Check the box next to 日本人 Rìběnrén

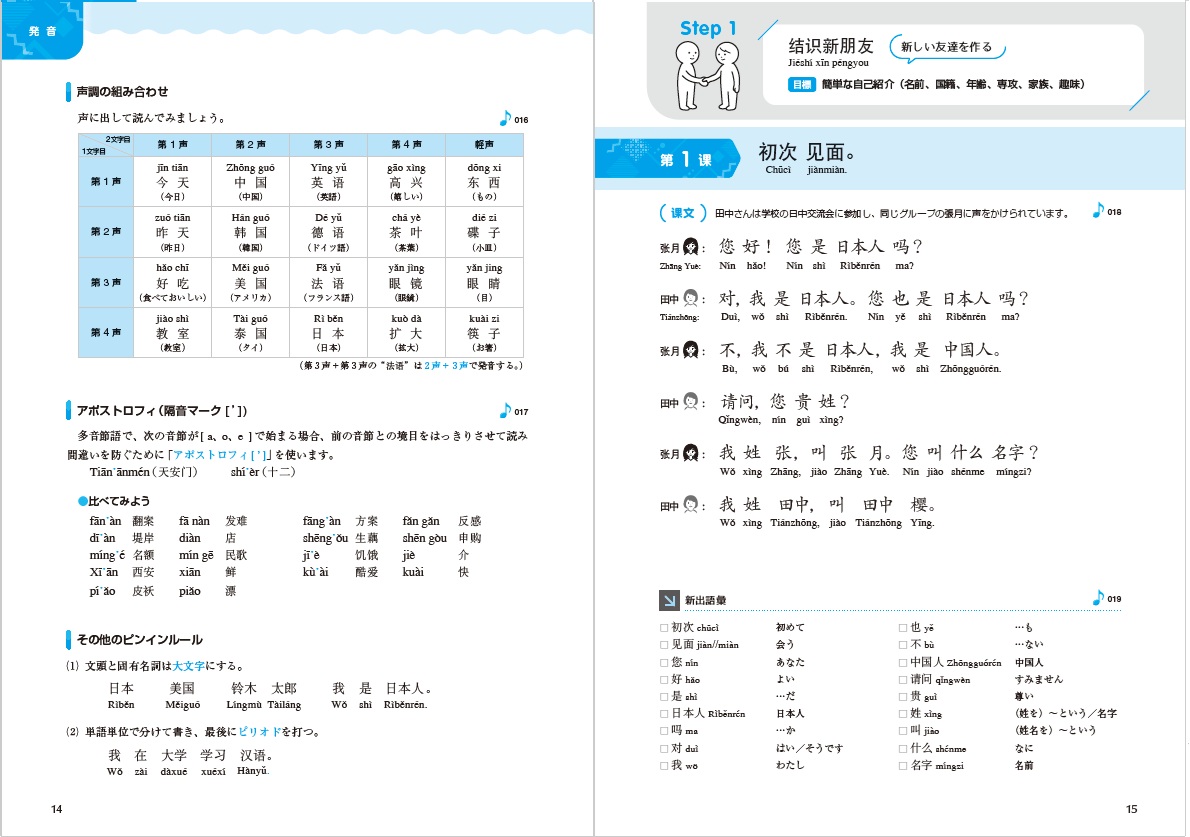pyautogui.click(x=664, y=714)
